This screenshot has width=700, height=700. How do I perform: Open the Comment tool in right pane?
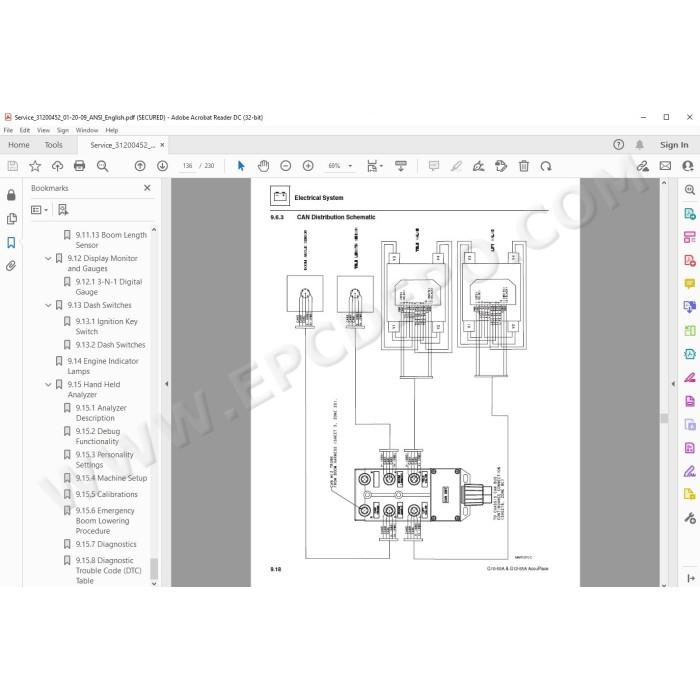click(690, 284)
